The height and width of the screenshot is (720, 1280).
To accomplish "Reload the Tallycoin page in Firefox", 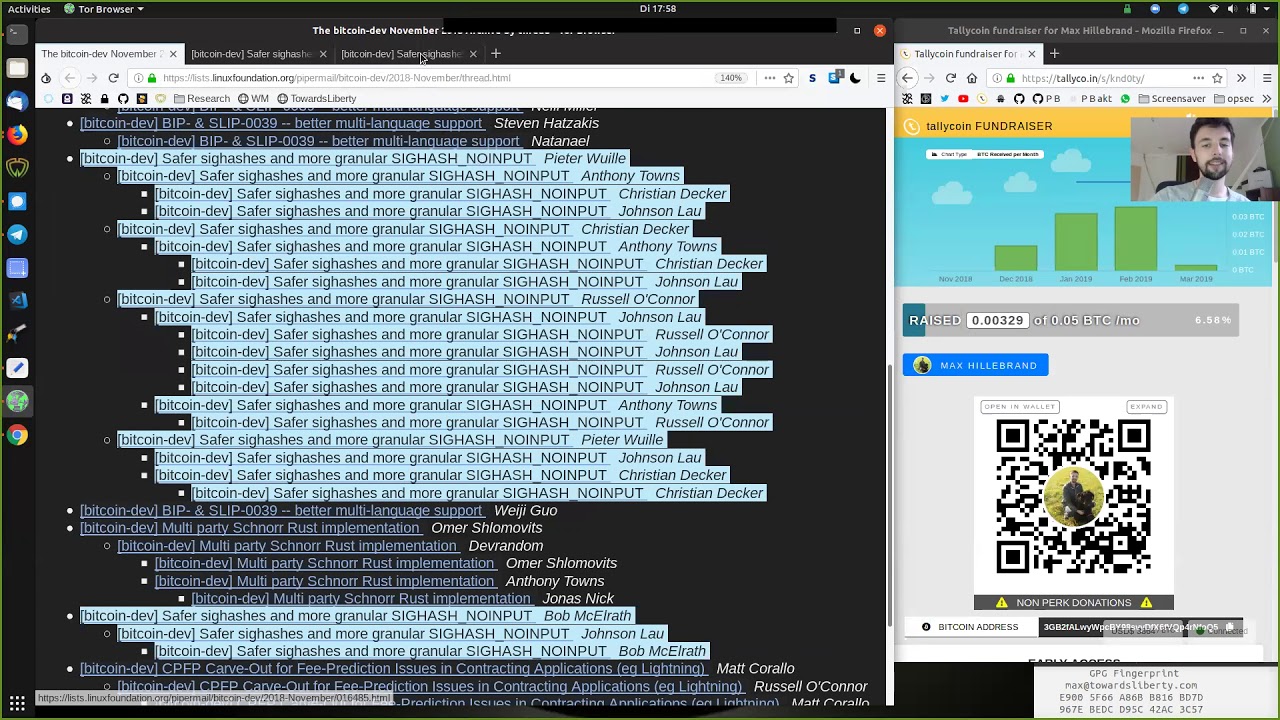I will 951,78.
